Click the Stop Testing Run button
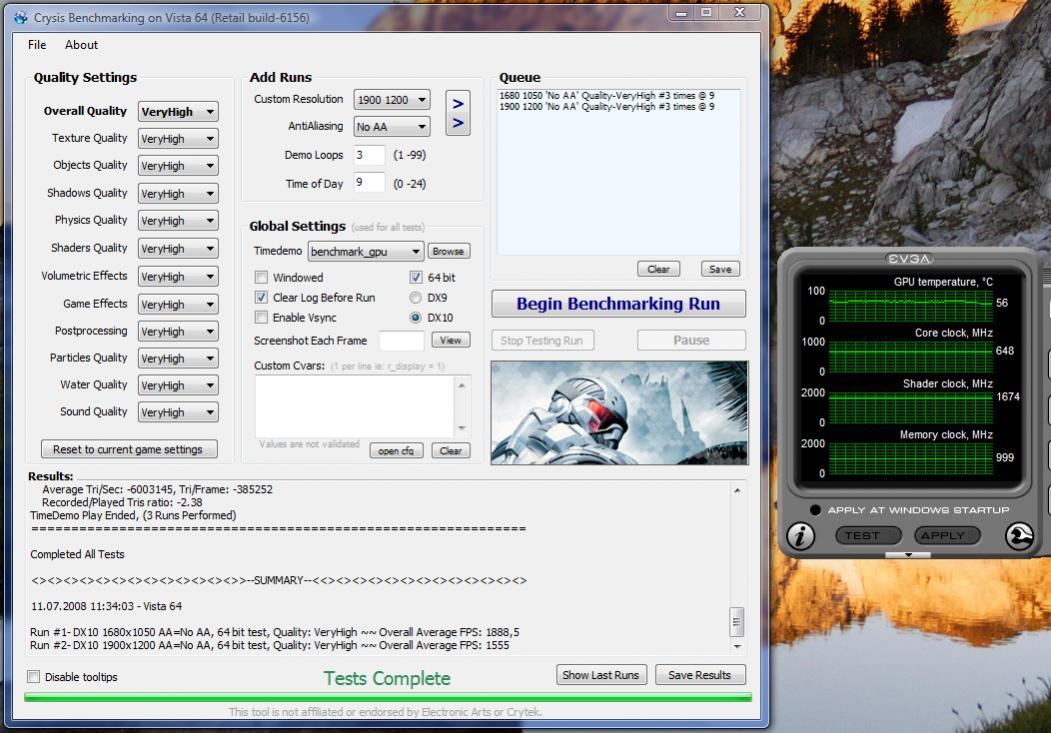 coord(542,340)
